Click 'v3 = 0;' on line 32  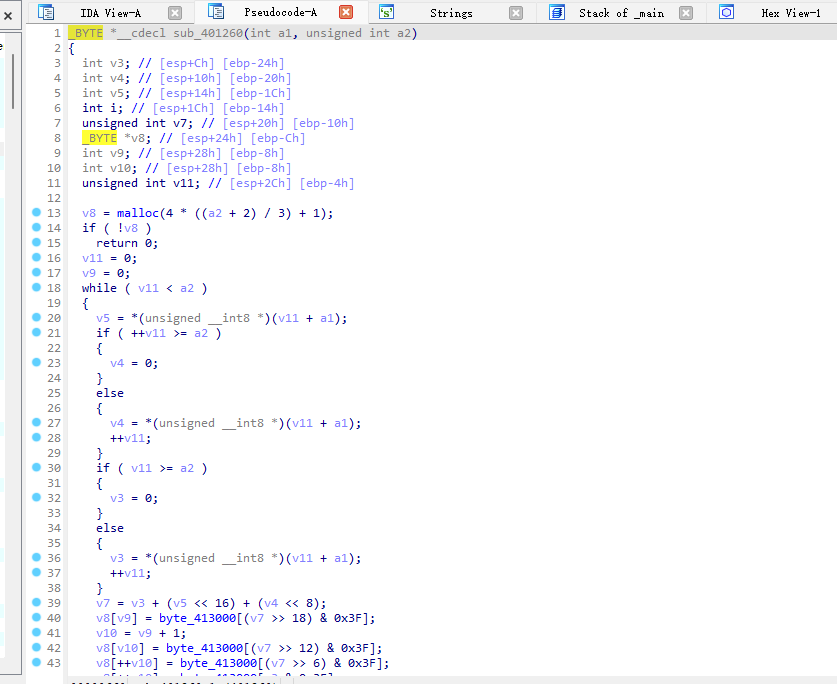pos(134,498)
